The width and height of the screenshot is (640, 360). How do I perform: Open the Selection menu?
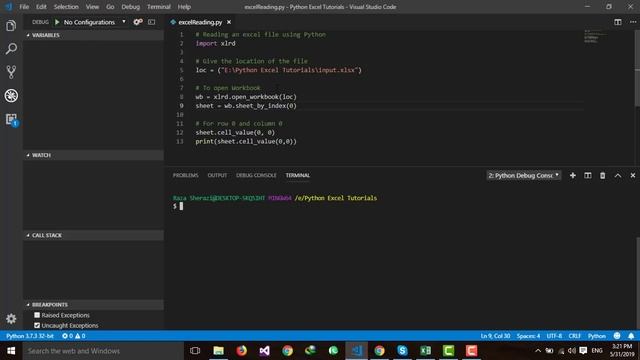[x=66, y=7]
